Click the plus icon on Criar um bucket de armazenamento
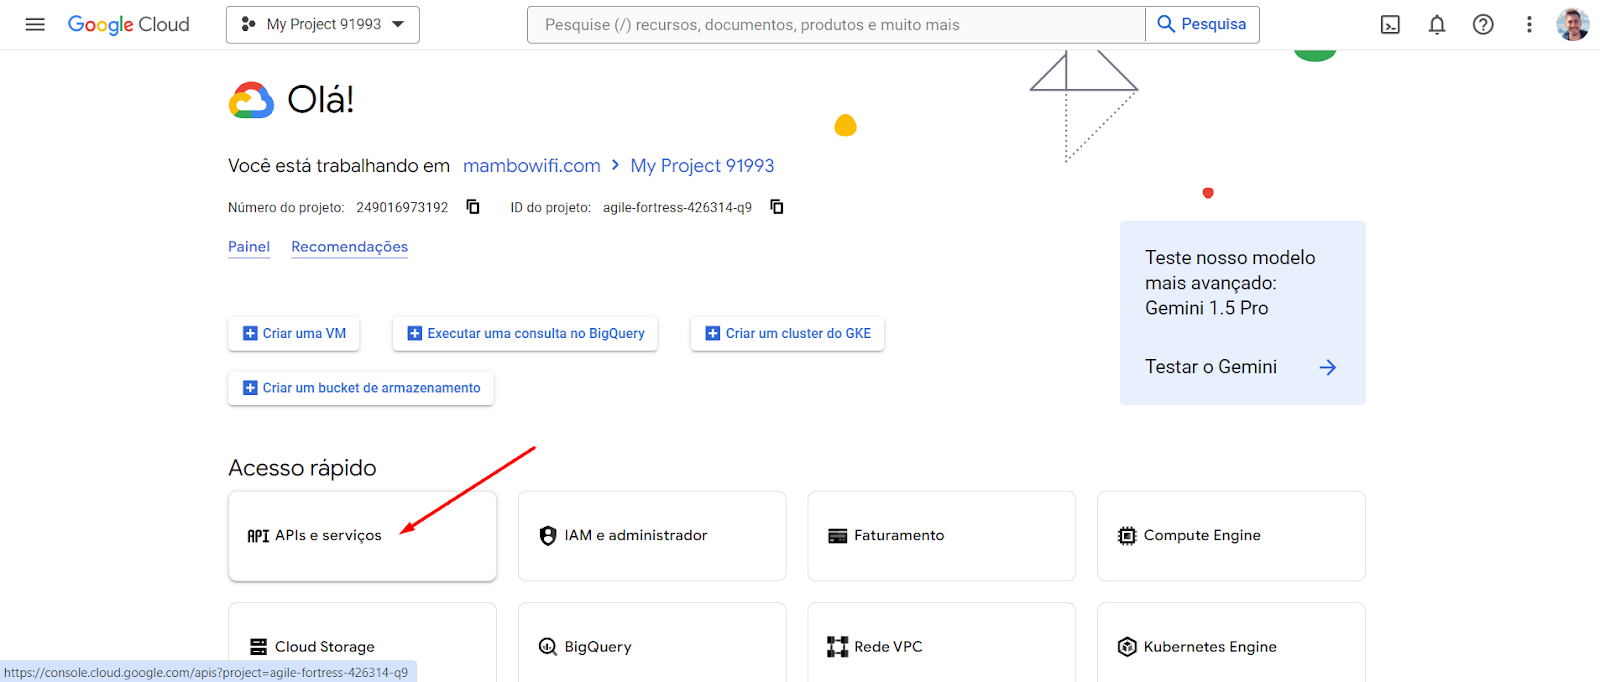 (250, 388)
